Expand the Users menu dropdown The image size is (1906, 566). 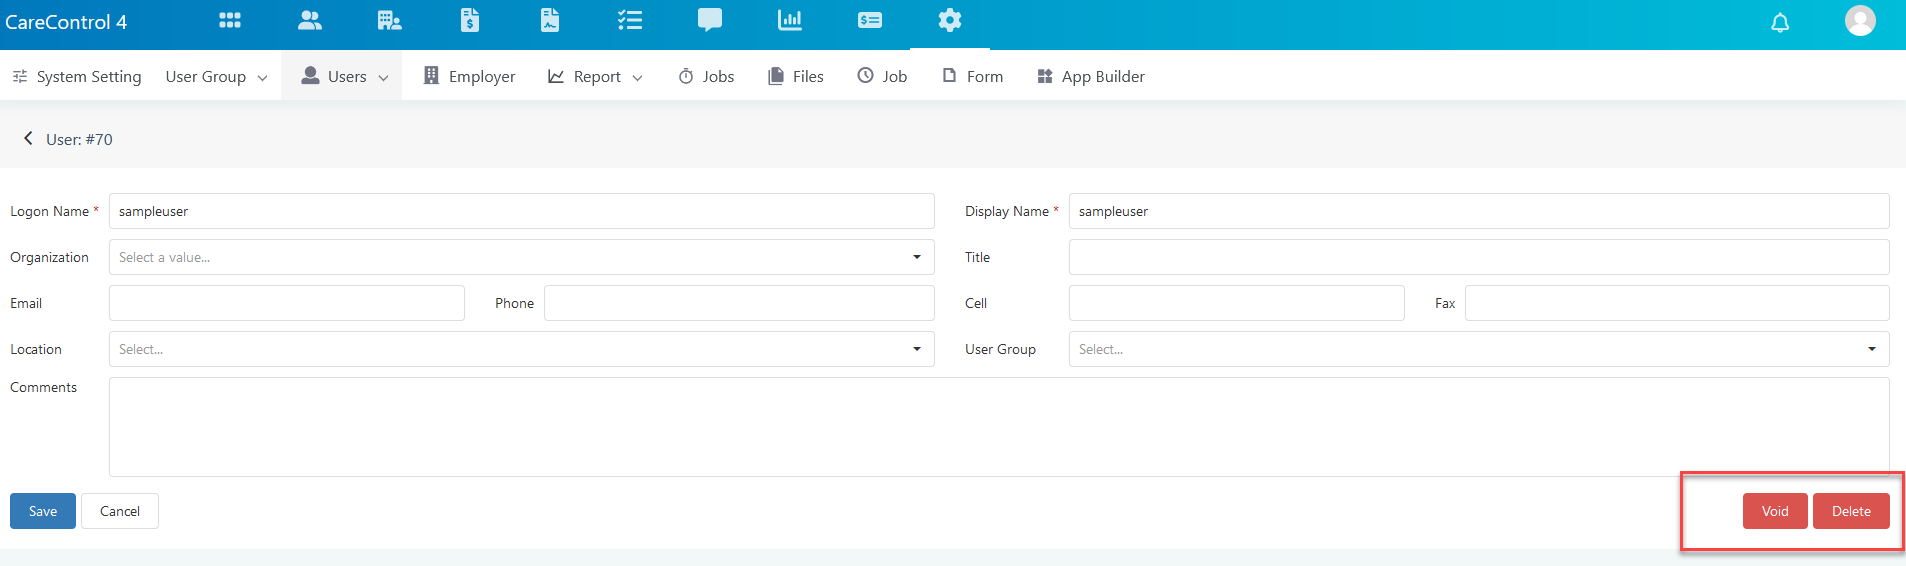click(x=344, y=76)
